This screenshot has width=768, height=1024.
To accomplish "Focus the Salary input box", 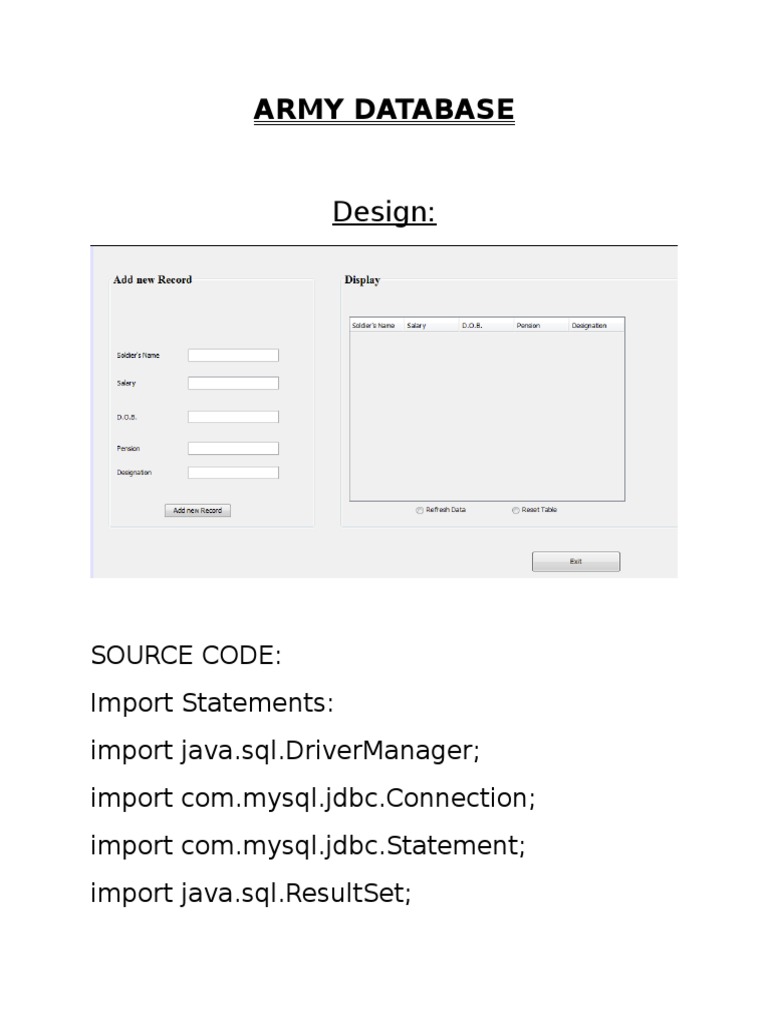I will 233,383.
